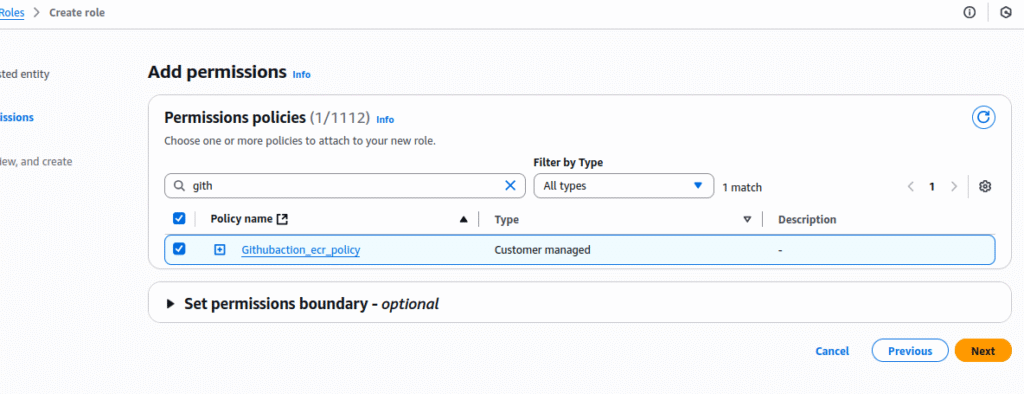Open the Roles breadcrumb link
Viewport: 1024px width, 394px height.
click(12, 12)
